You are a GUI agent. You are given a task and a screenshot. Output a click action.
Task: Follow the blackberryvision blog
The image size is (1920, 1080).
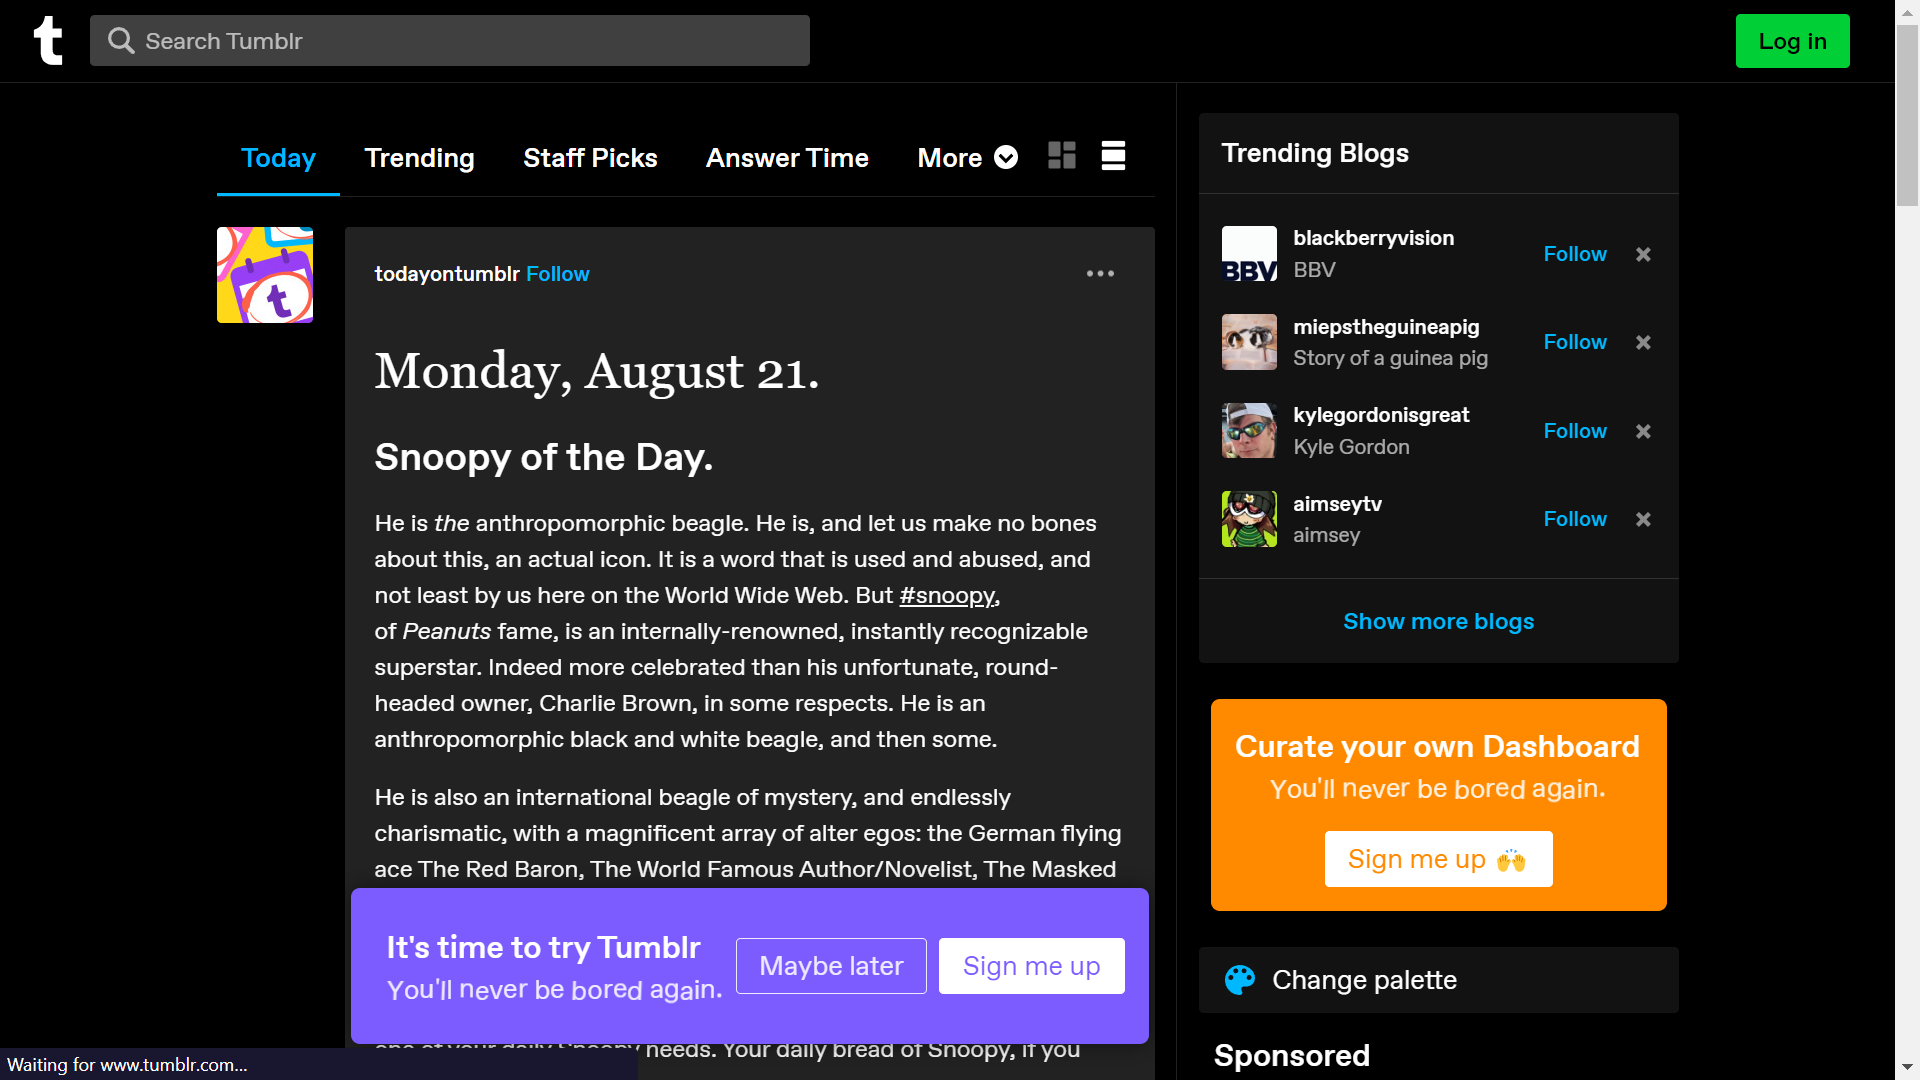pos(1575,254)
